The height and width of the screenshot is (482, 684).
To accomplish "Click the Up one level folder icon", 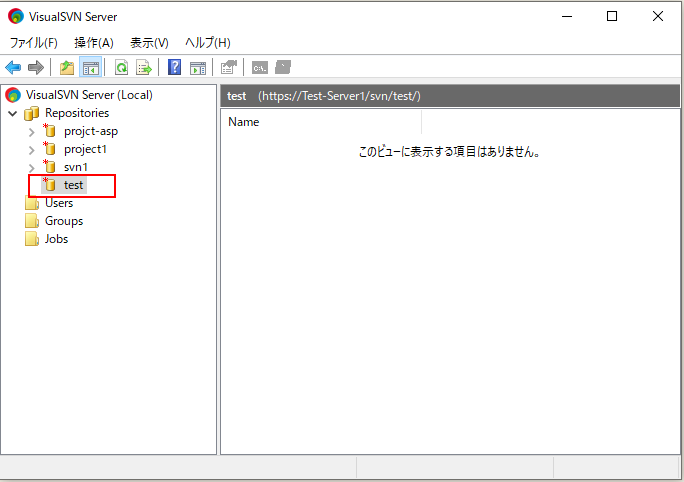I will click(67, 68).
